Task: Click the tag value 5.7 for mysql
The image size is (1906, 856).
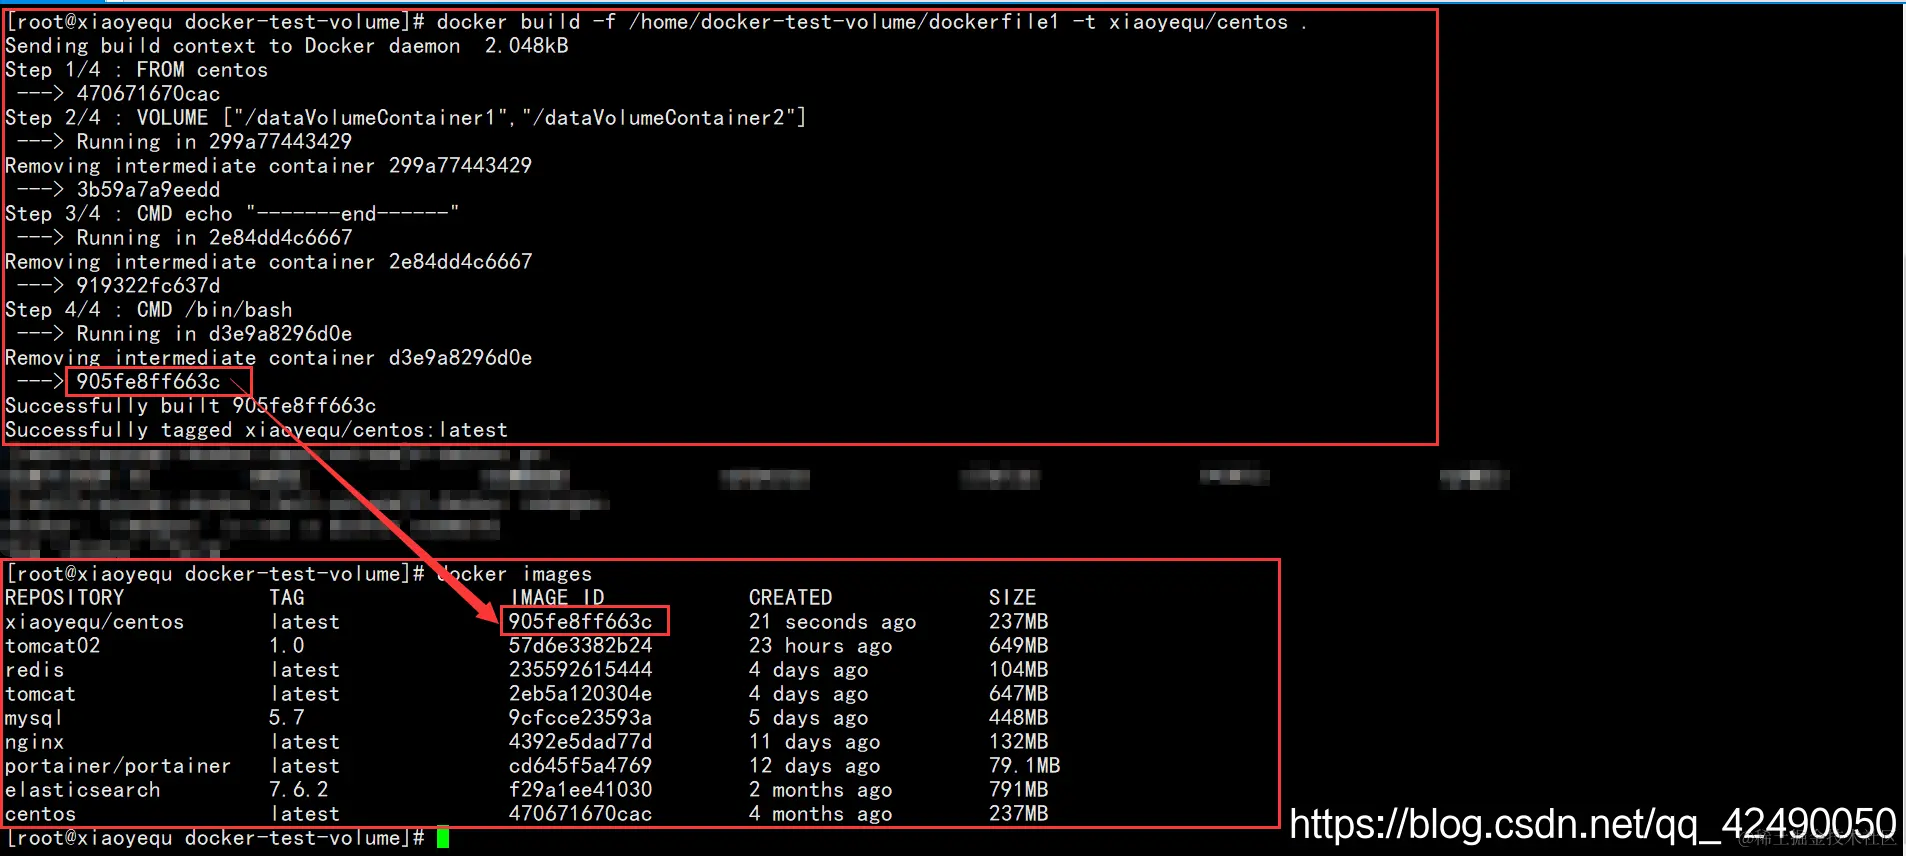Action: pyautogui.click(x=287, y=718)
